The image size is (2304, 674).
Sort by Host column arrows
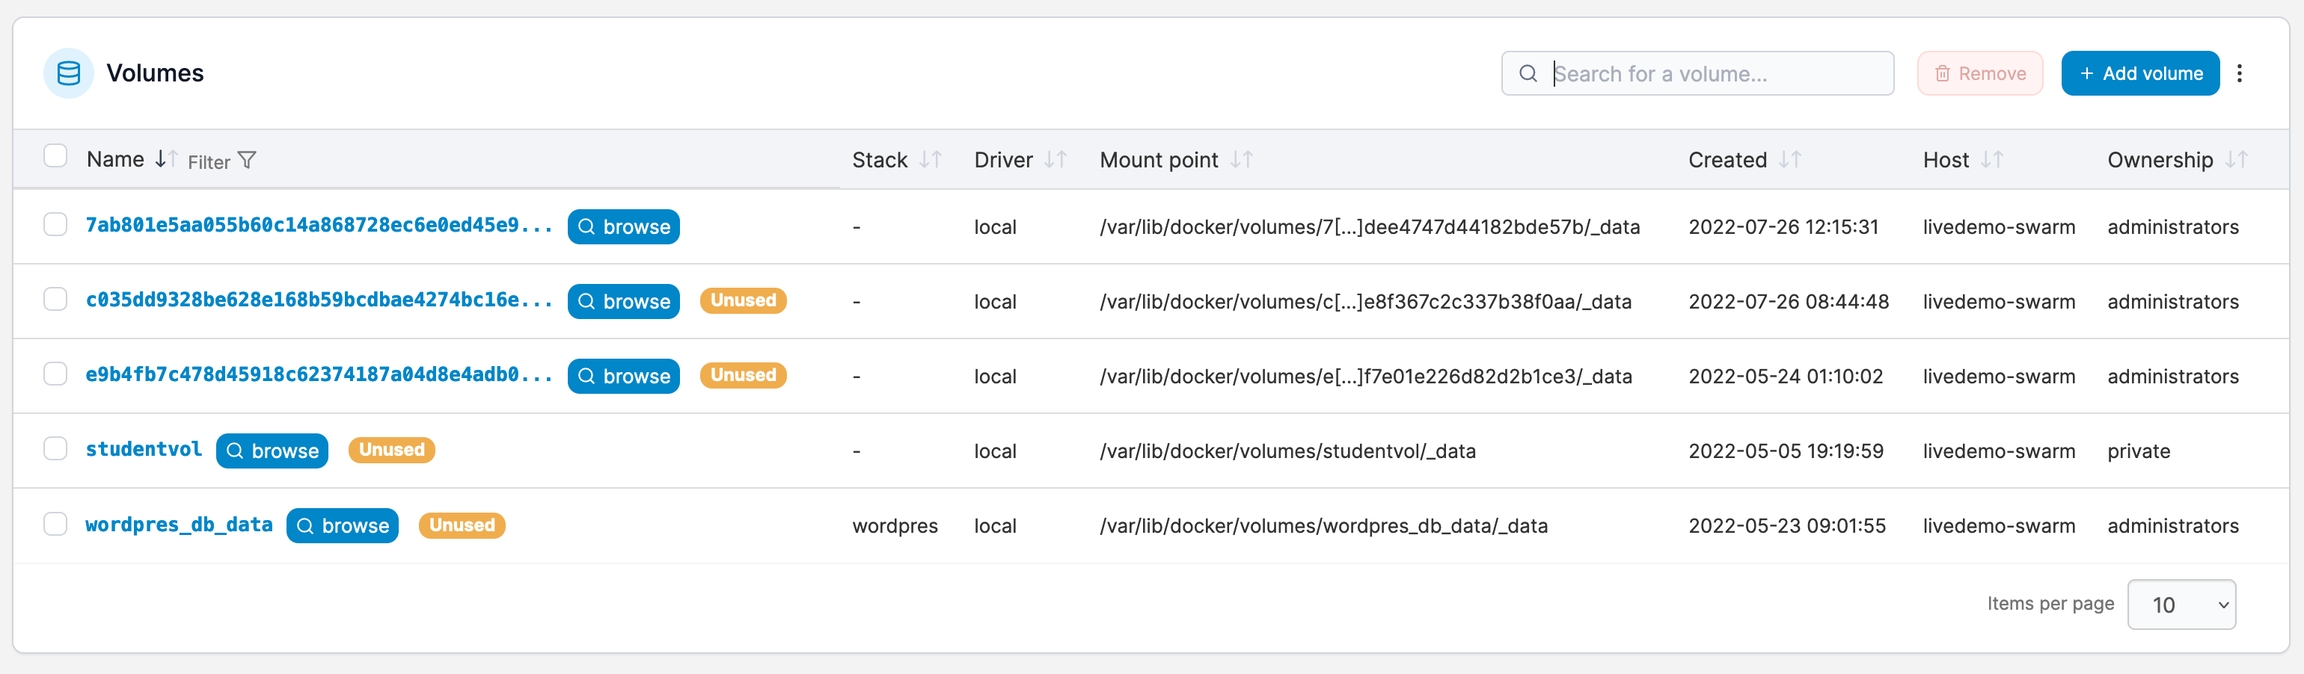(1991, 160)
